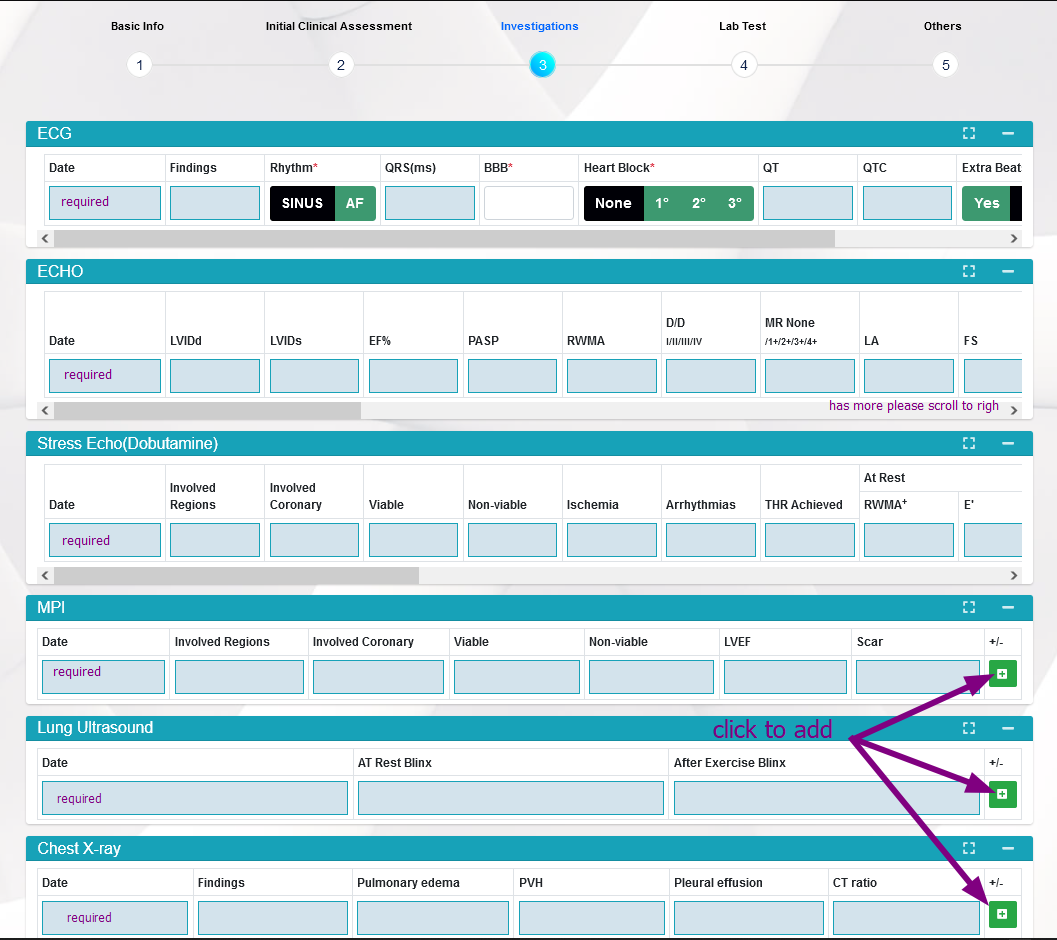The height and width of the screenshot is (940, 1057).
Task: Minimize the Chest X-ray panel
Action: pyautogui.click(x=1008, y=848)
